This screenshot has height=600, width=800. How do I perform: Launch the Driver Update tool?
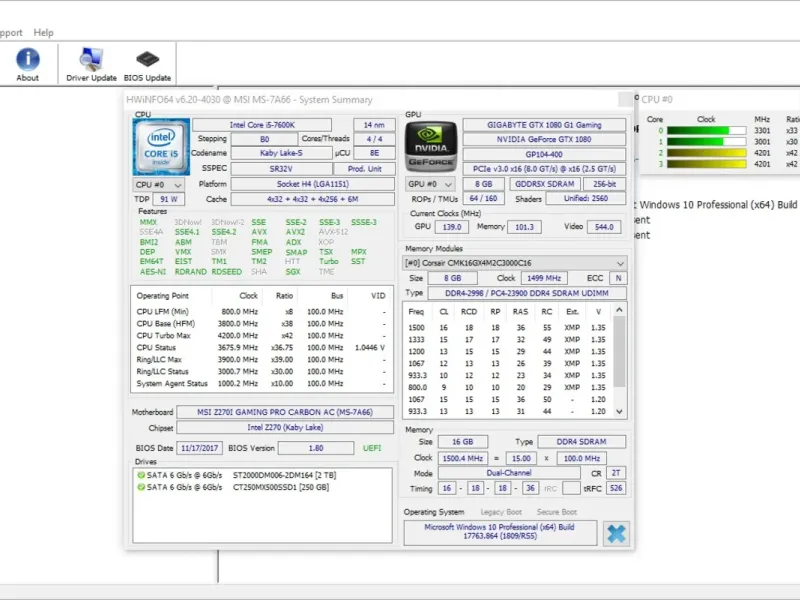click(91, 64)
